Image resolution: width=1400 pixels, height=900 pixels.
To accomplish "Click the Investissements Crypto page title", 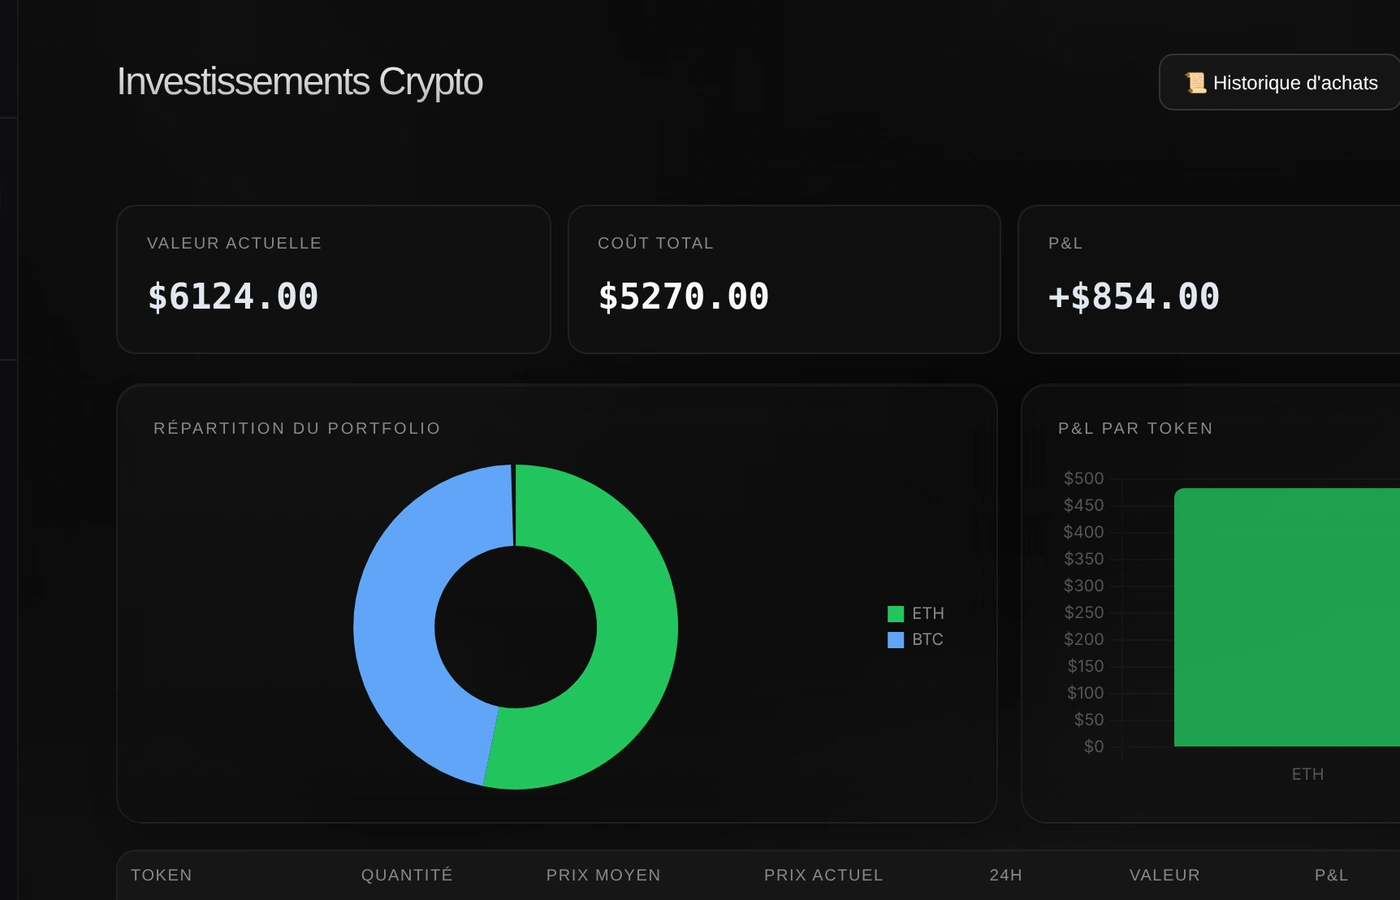I will tap(300, 82).
